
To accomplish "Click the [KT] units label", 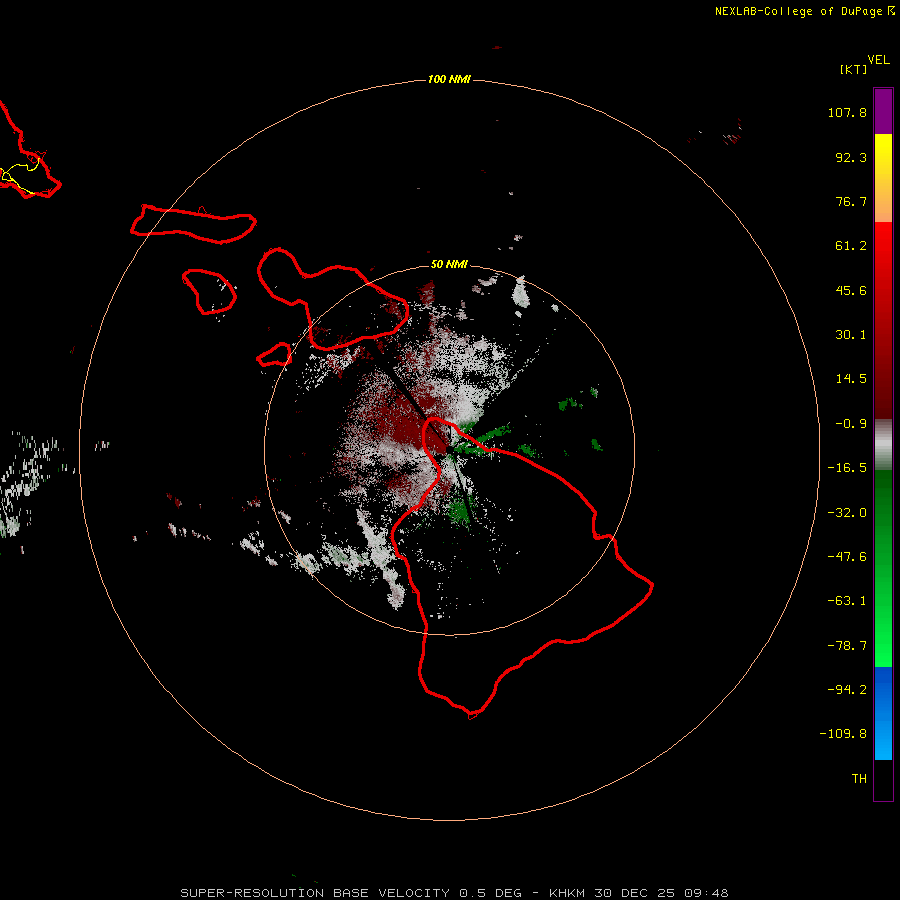I will click(x=853, y=69).
